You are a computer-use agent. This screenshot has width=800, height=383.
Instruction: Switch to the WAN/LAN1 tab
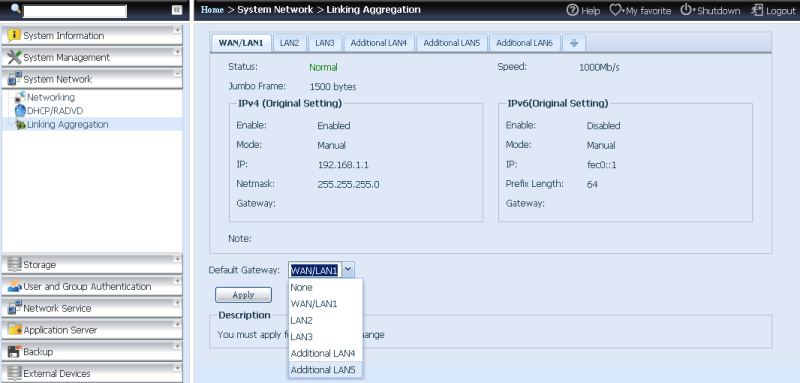point(241,43)
